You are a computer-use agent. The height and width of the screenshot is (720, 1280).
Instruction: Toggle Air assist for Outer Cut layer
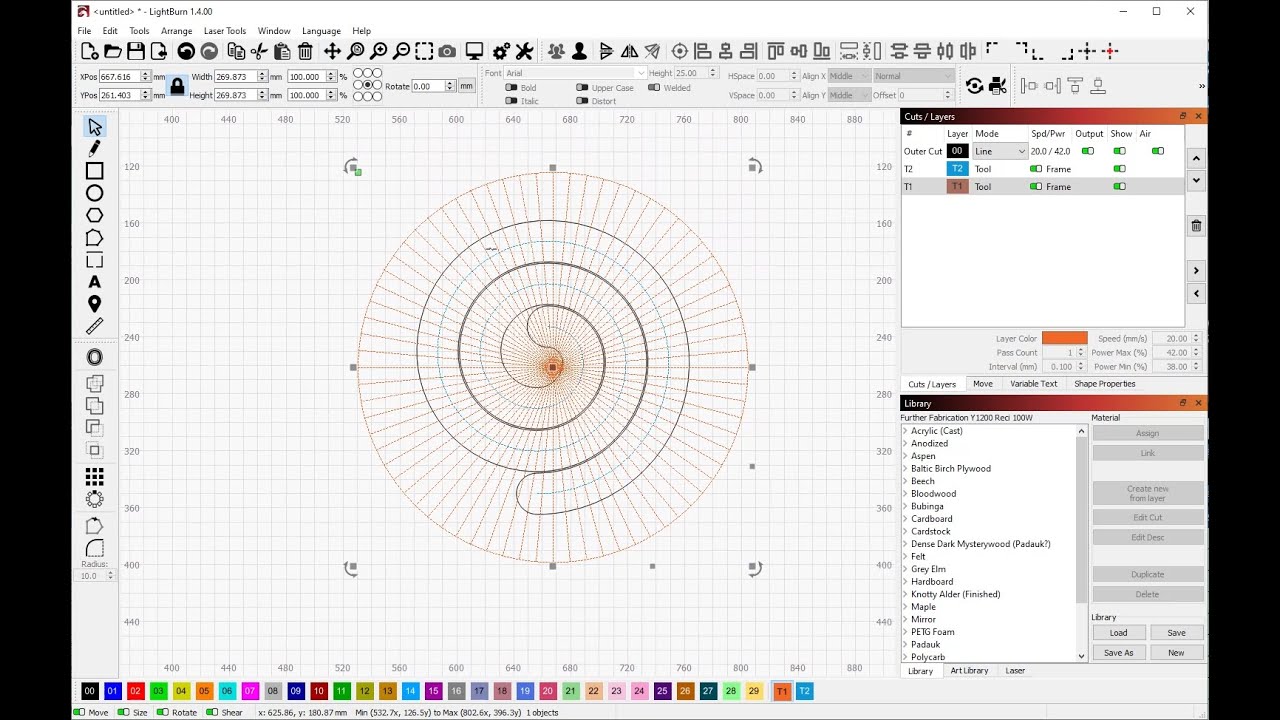(x=1157, y=151)
